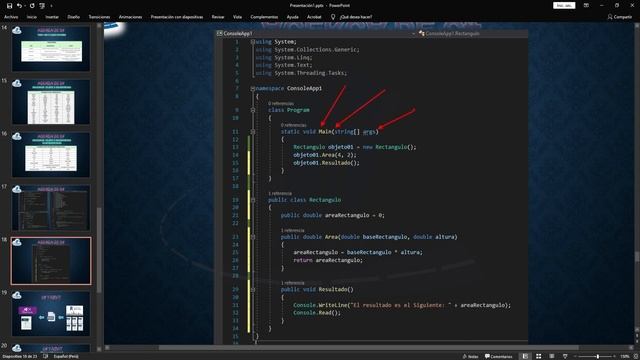The height and width of the screenshot is (360, 640).
Task: Click cloud icon on slide 19 thumbnail
Action: point(17,295)
